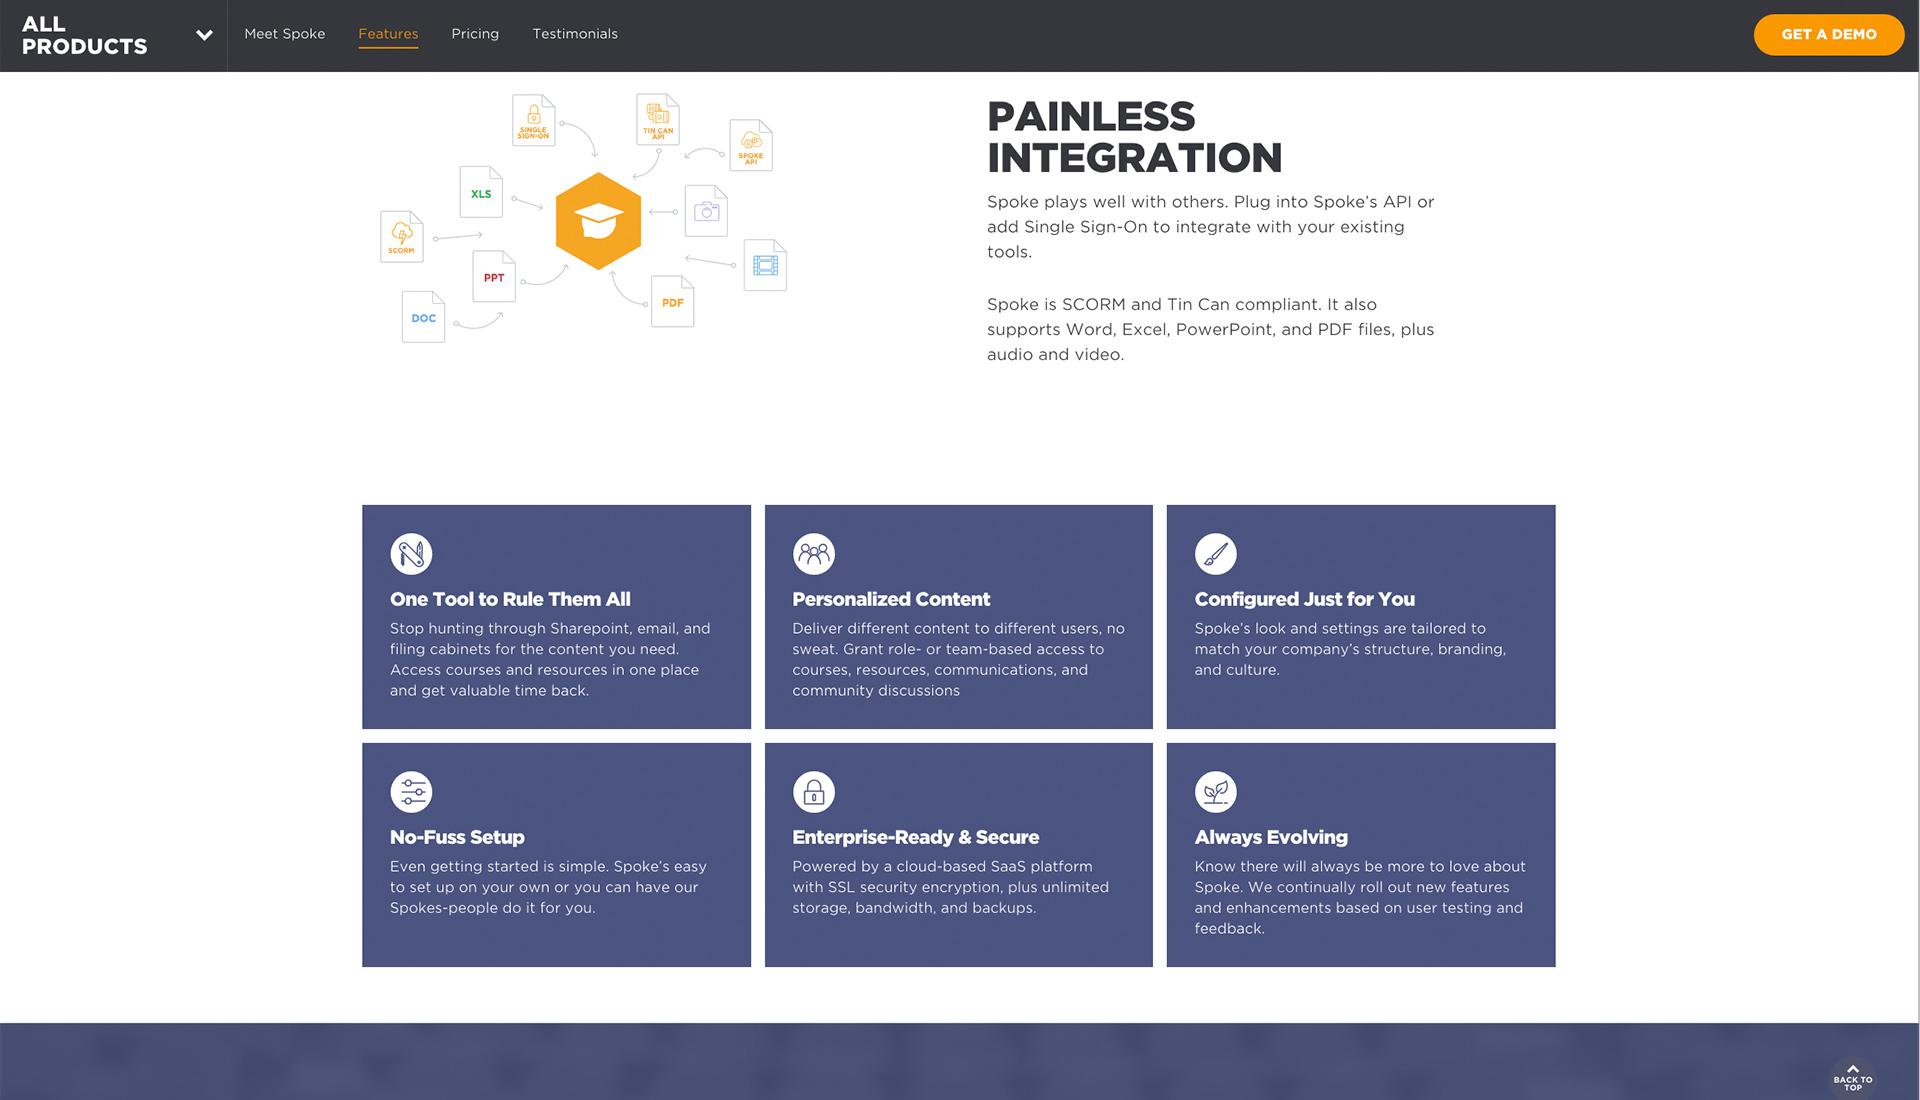Image resolution: width=1920 pixels, height=1100 pixels.
Task: Click the Meet Spoke menu item
Action: 284,34
